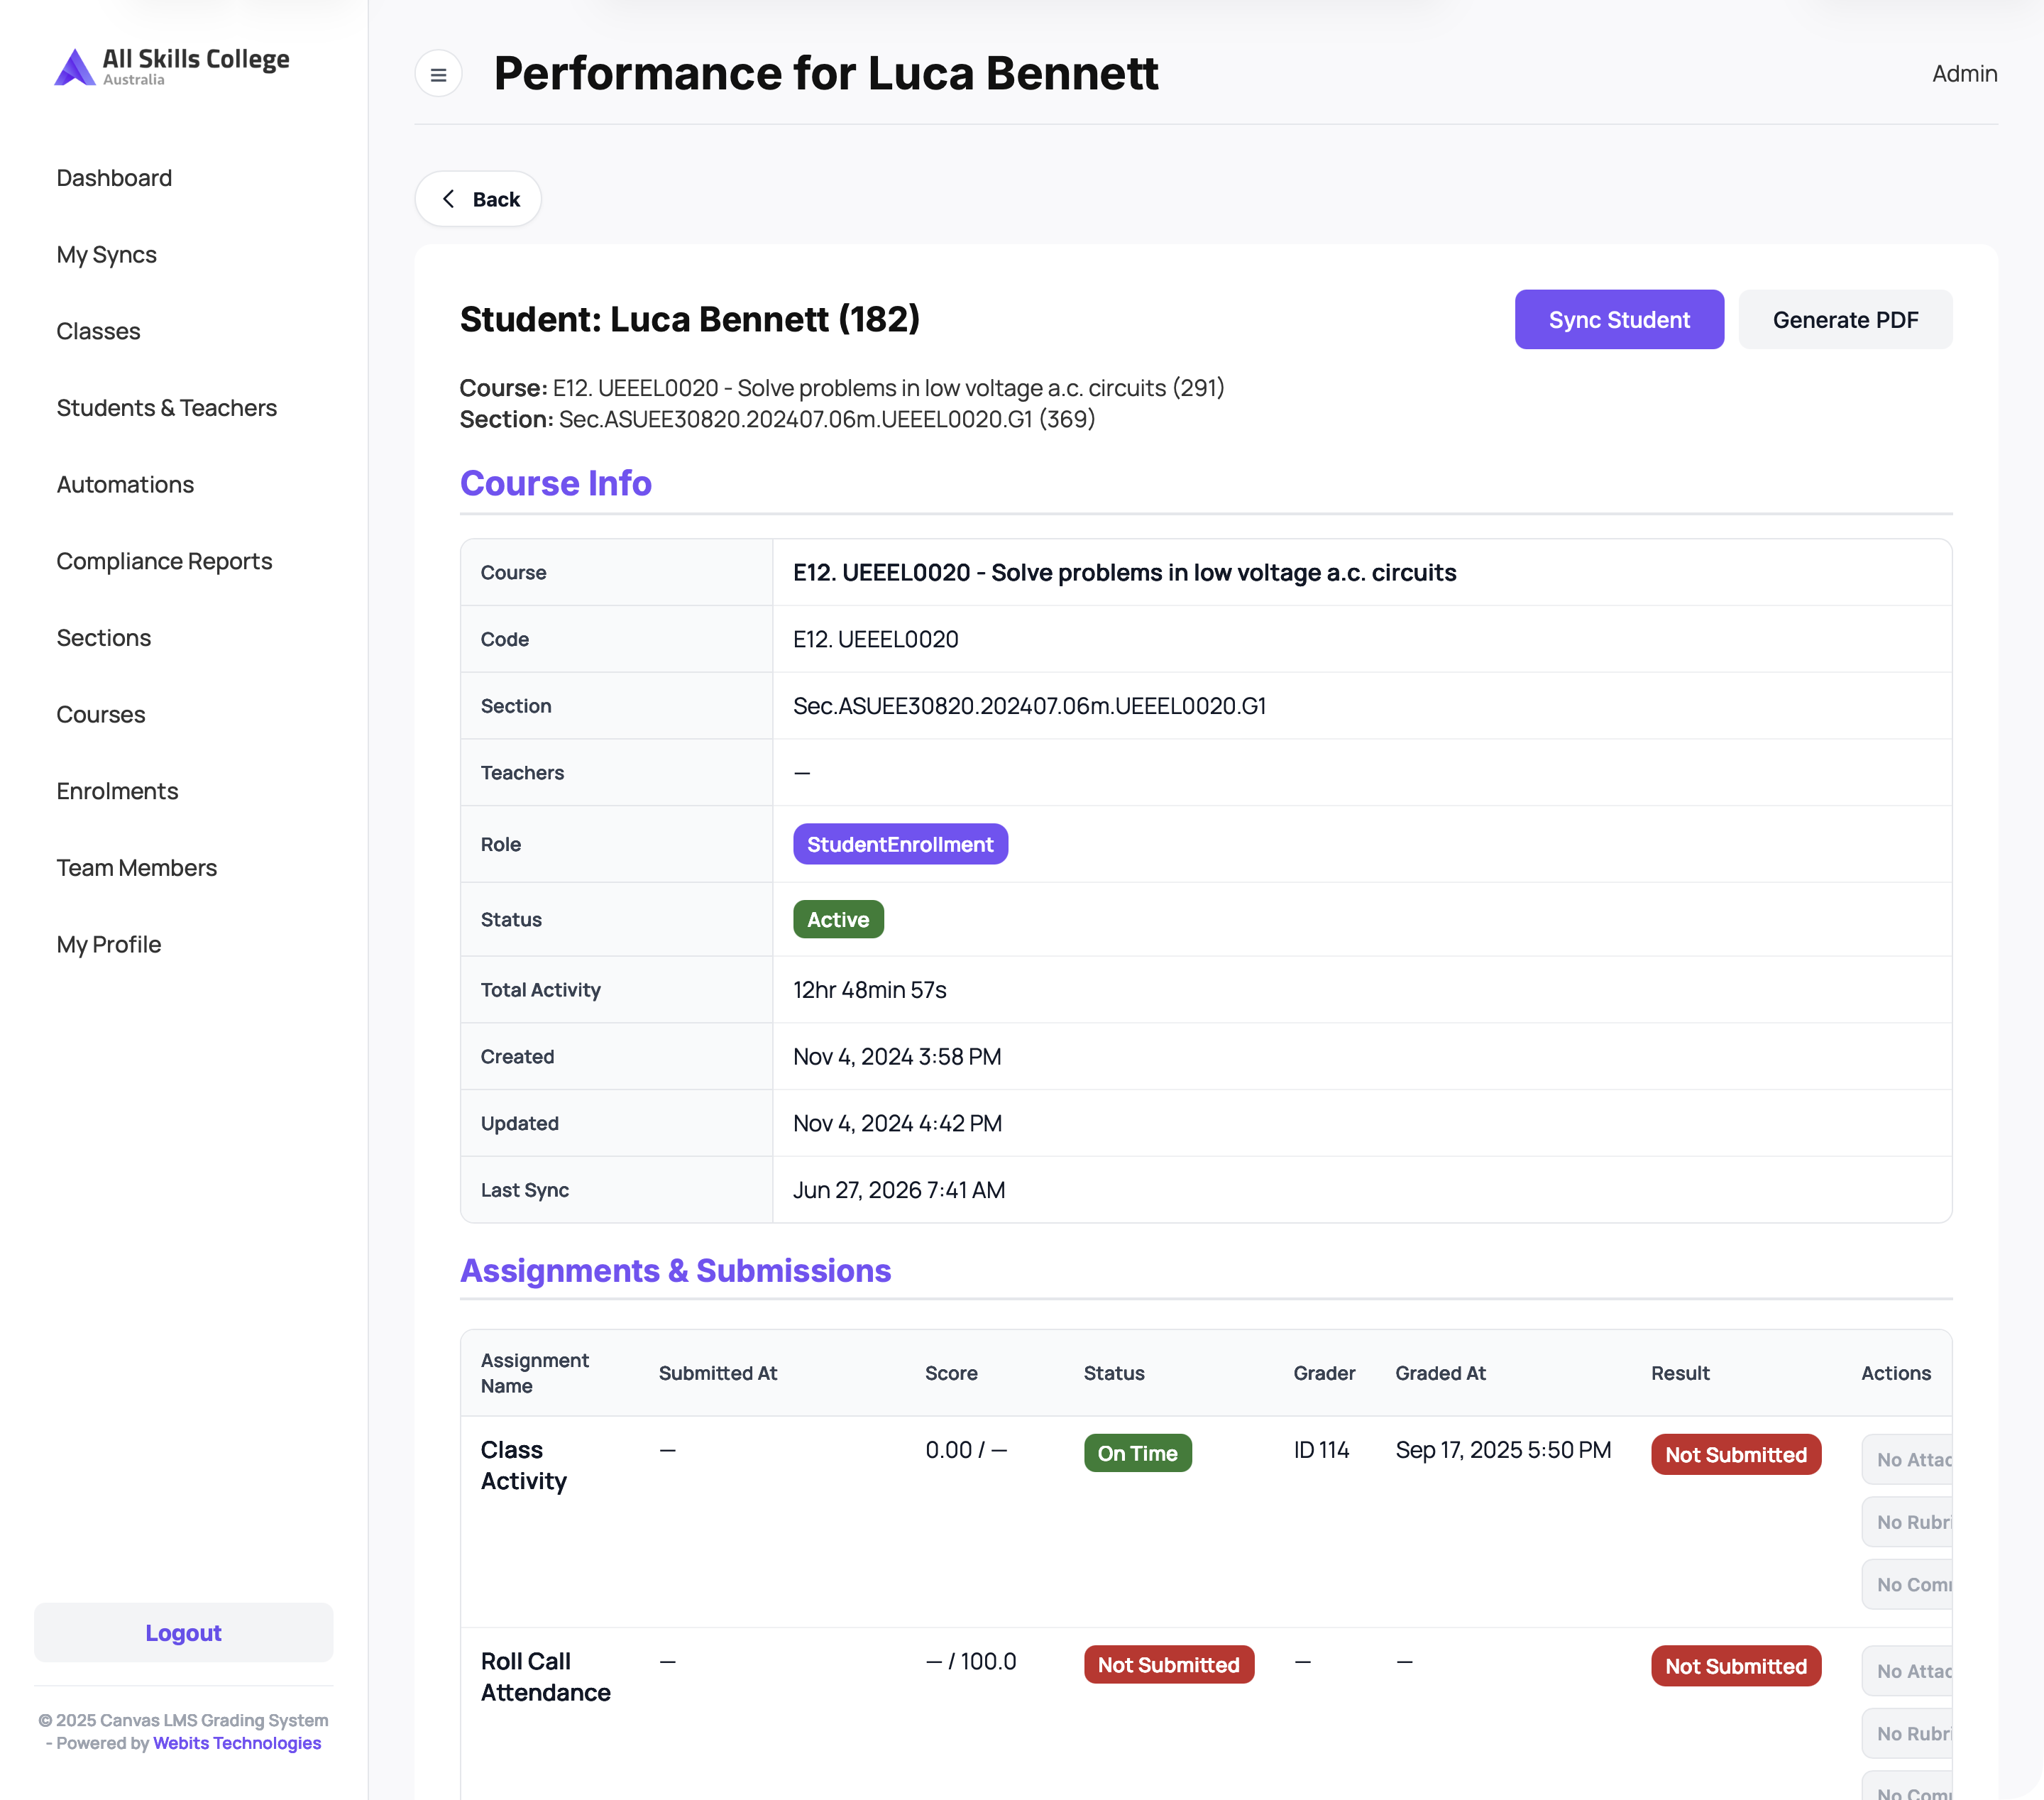Go to My Profile
The width and height of the screenshot is (2044, 1800).
109,945
